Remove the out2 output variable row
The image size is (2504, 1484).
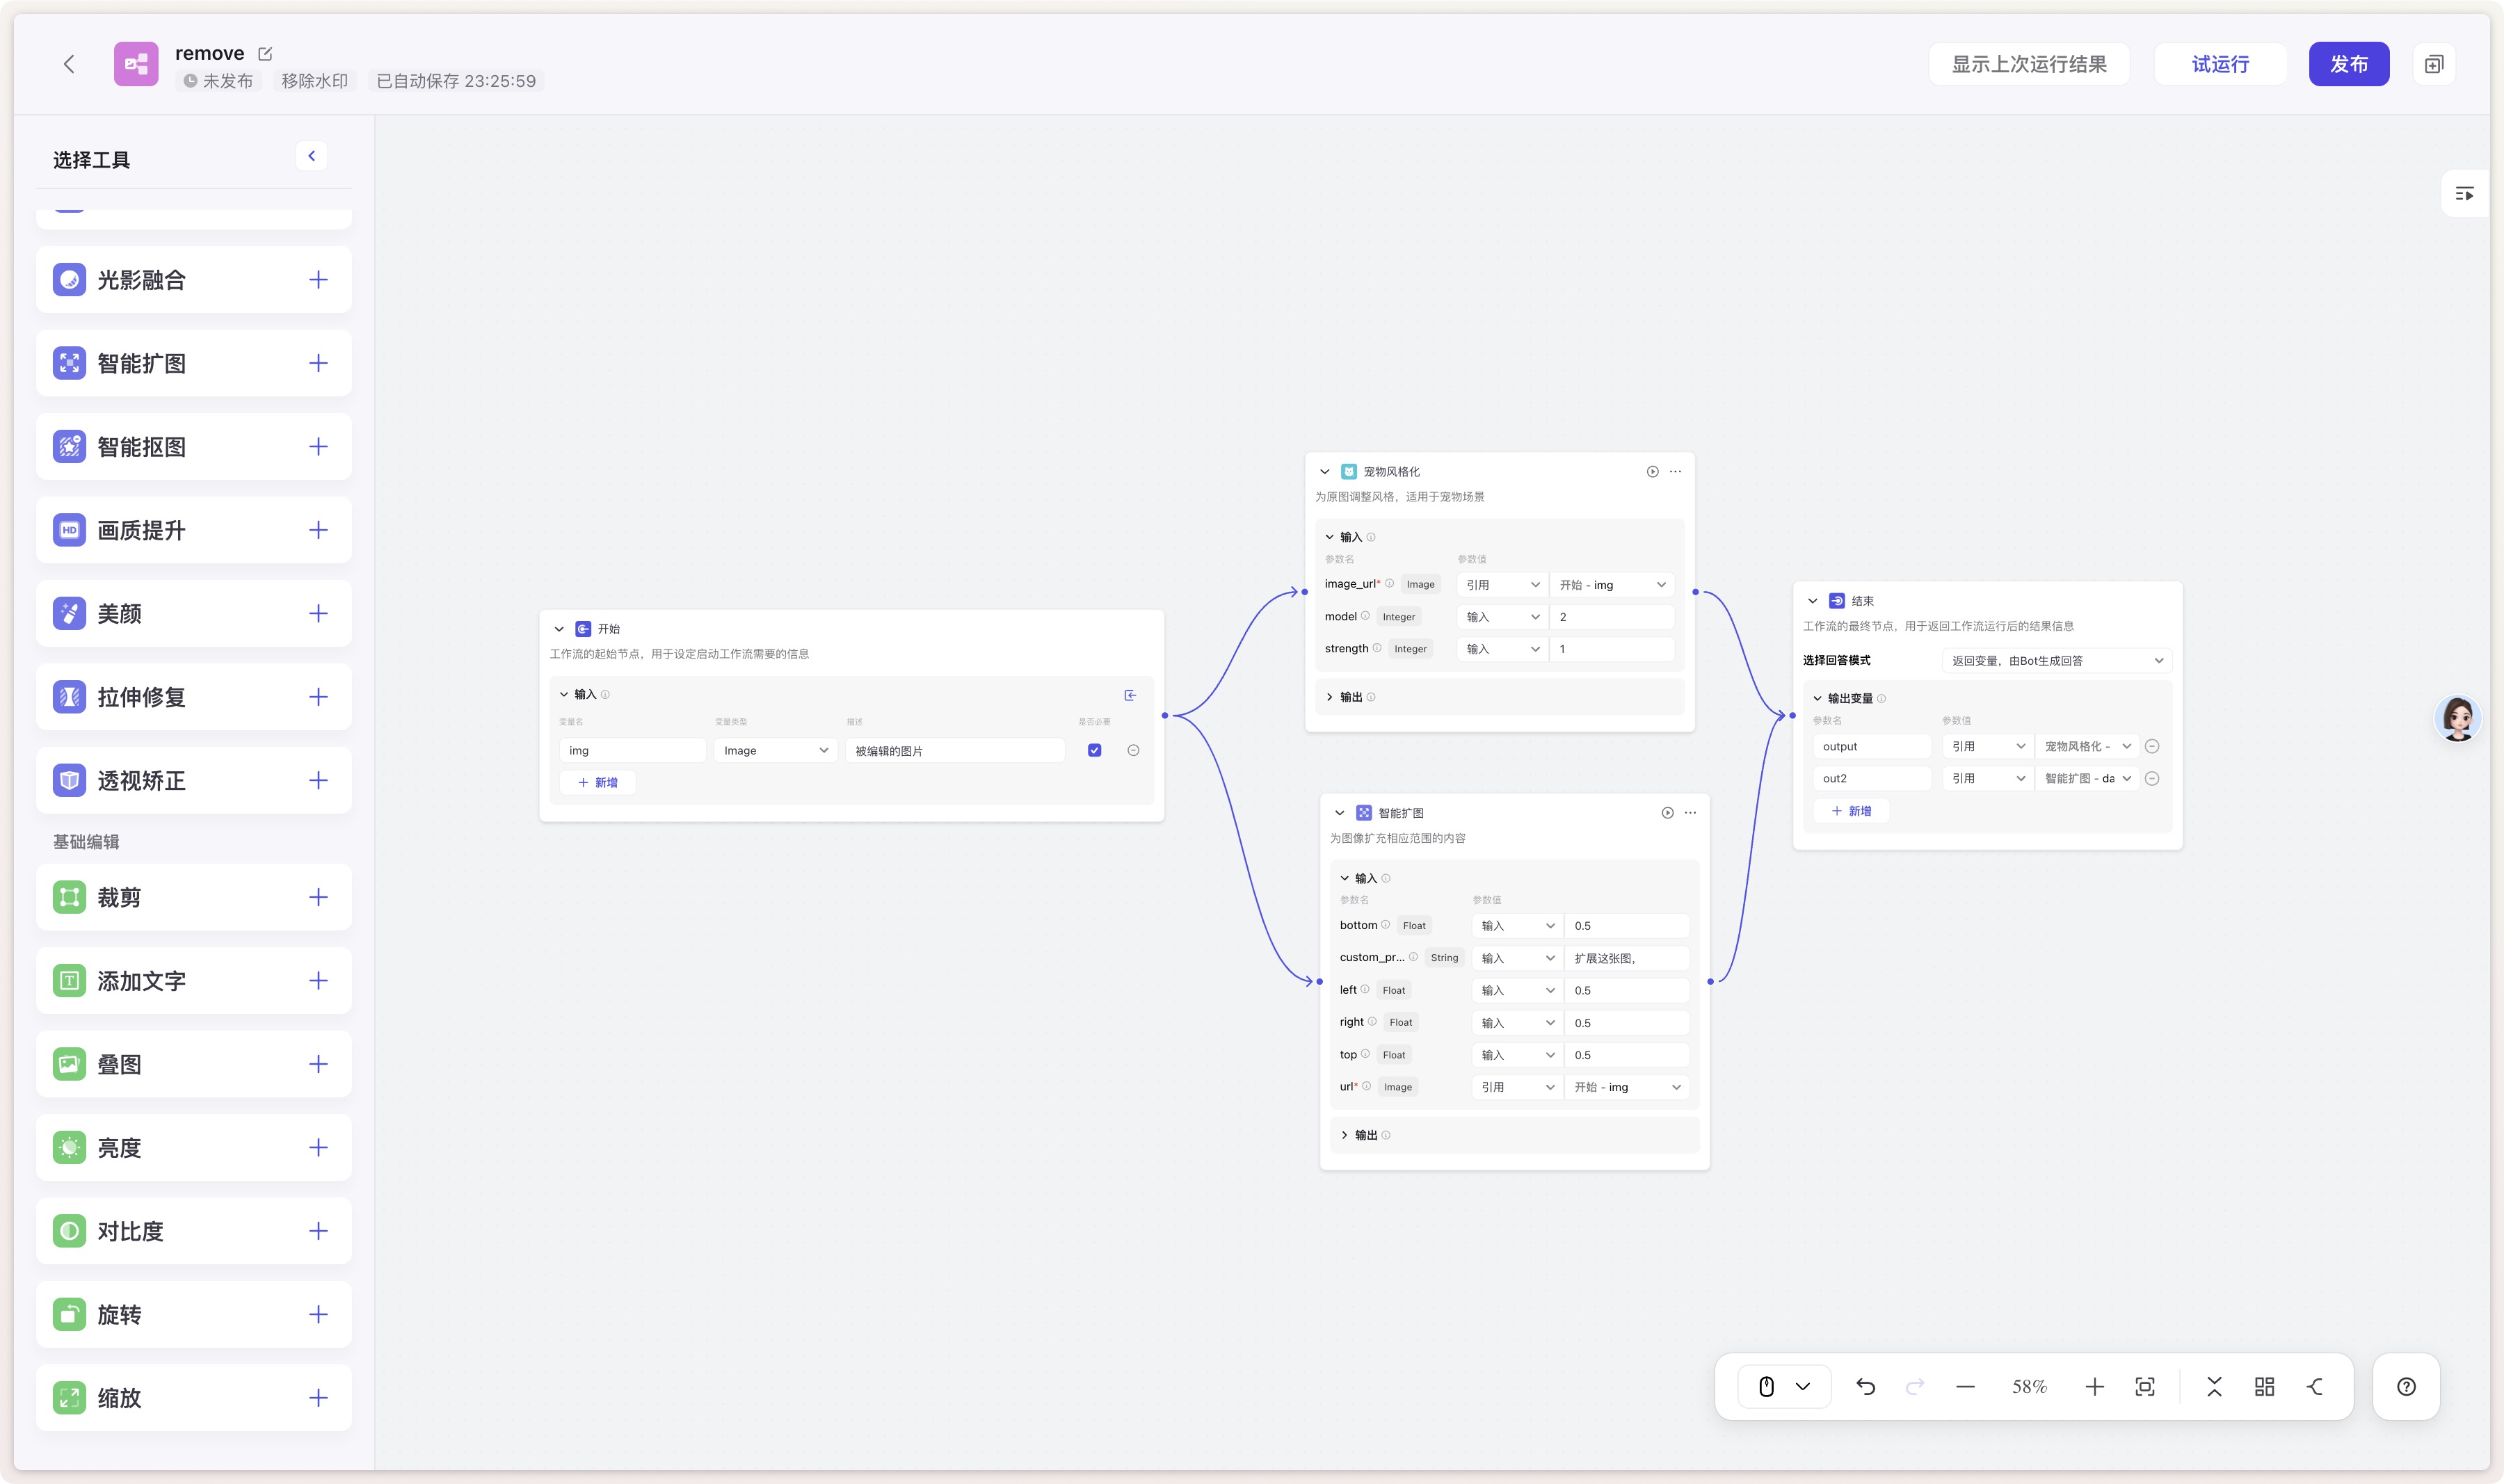pos(2152,778)
